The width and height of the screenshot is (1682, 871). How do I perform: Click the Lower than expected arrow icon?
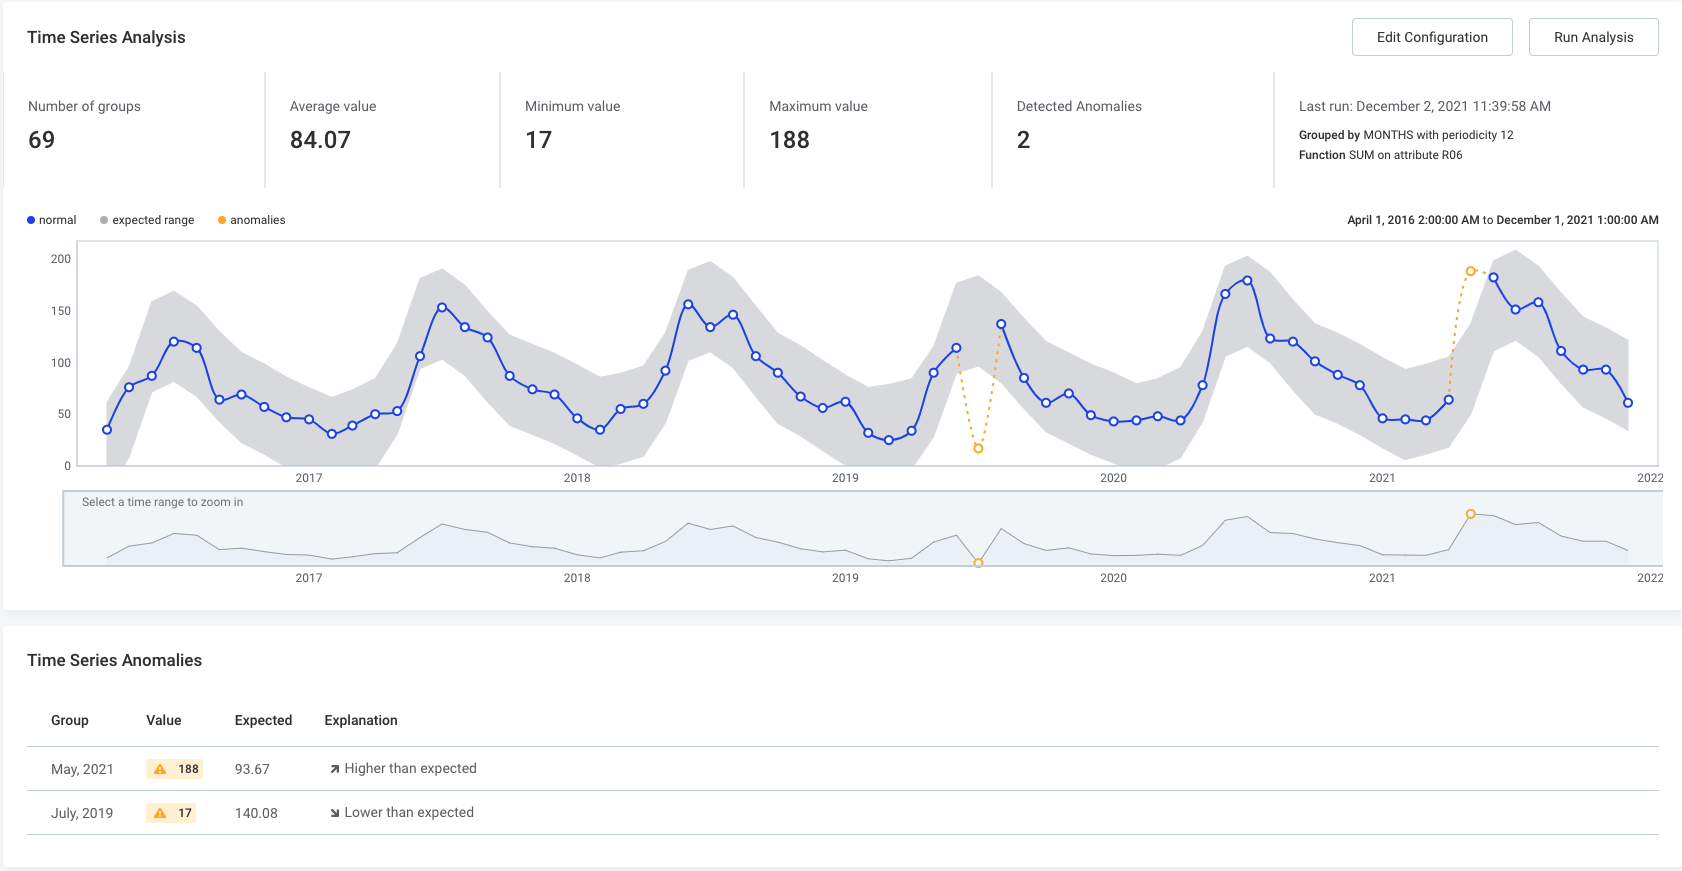pos(335,813)
